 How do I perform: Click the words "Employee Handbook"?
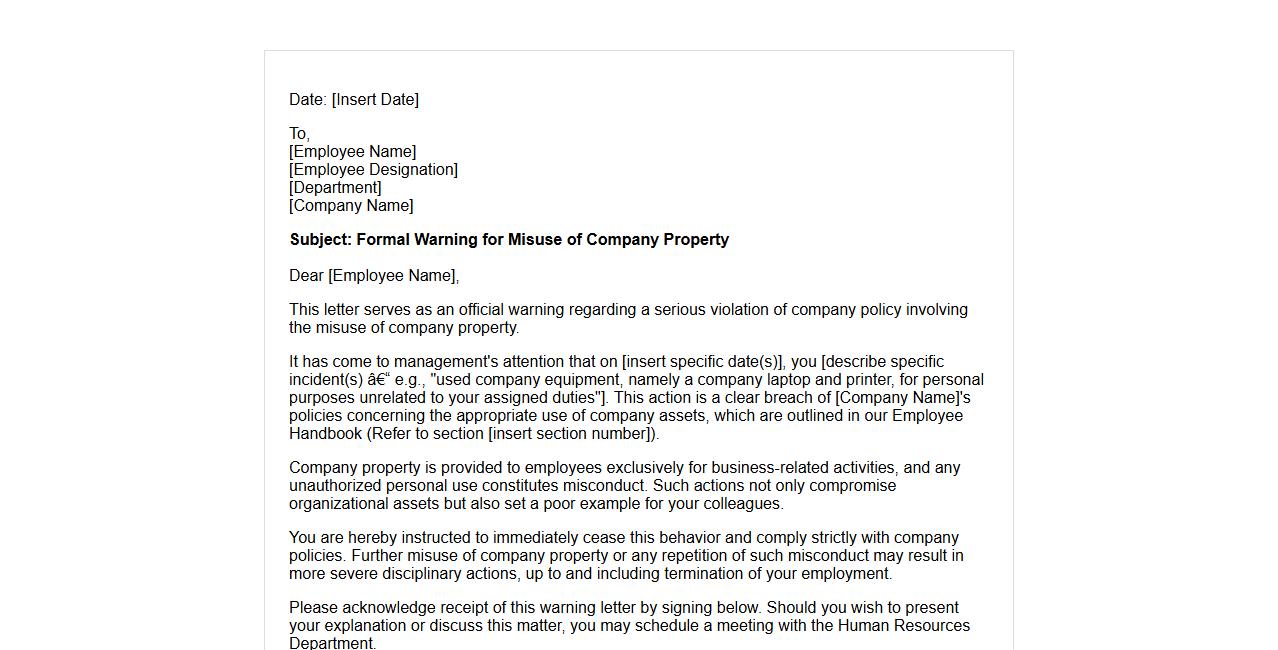click(926, 416)
